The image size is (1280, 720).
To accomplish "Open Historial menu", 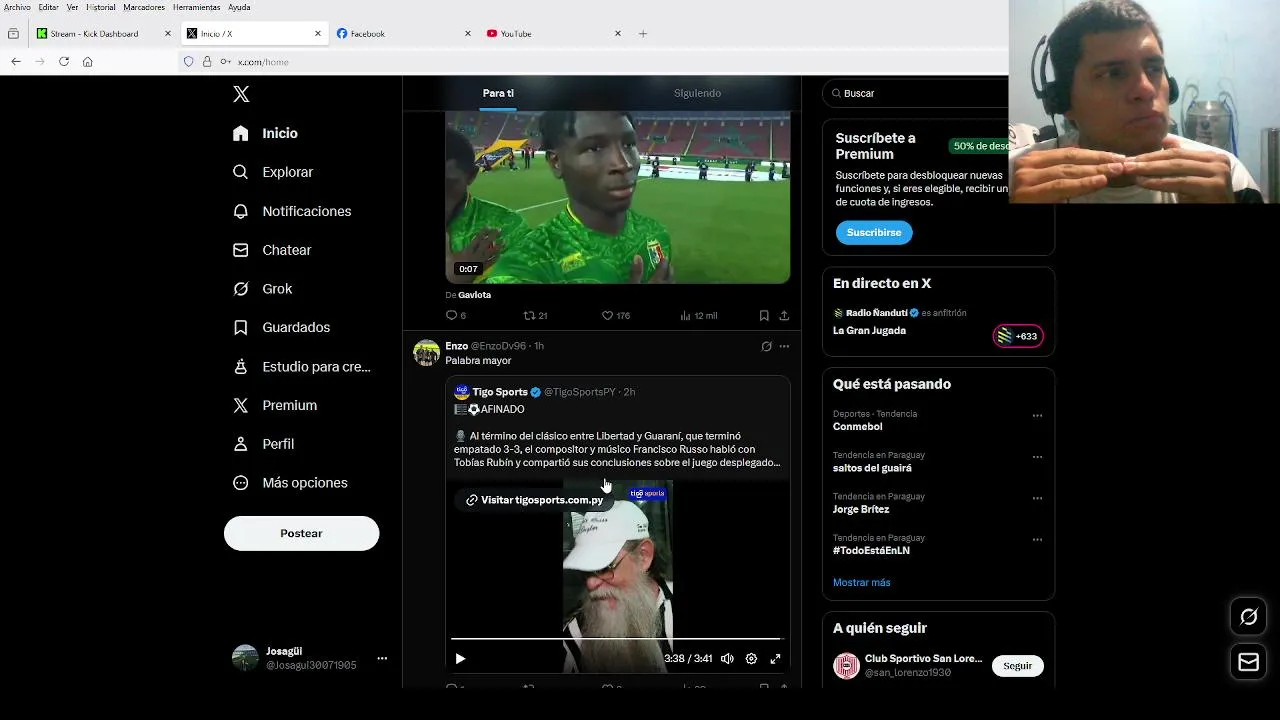I will tap(101, 7).
